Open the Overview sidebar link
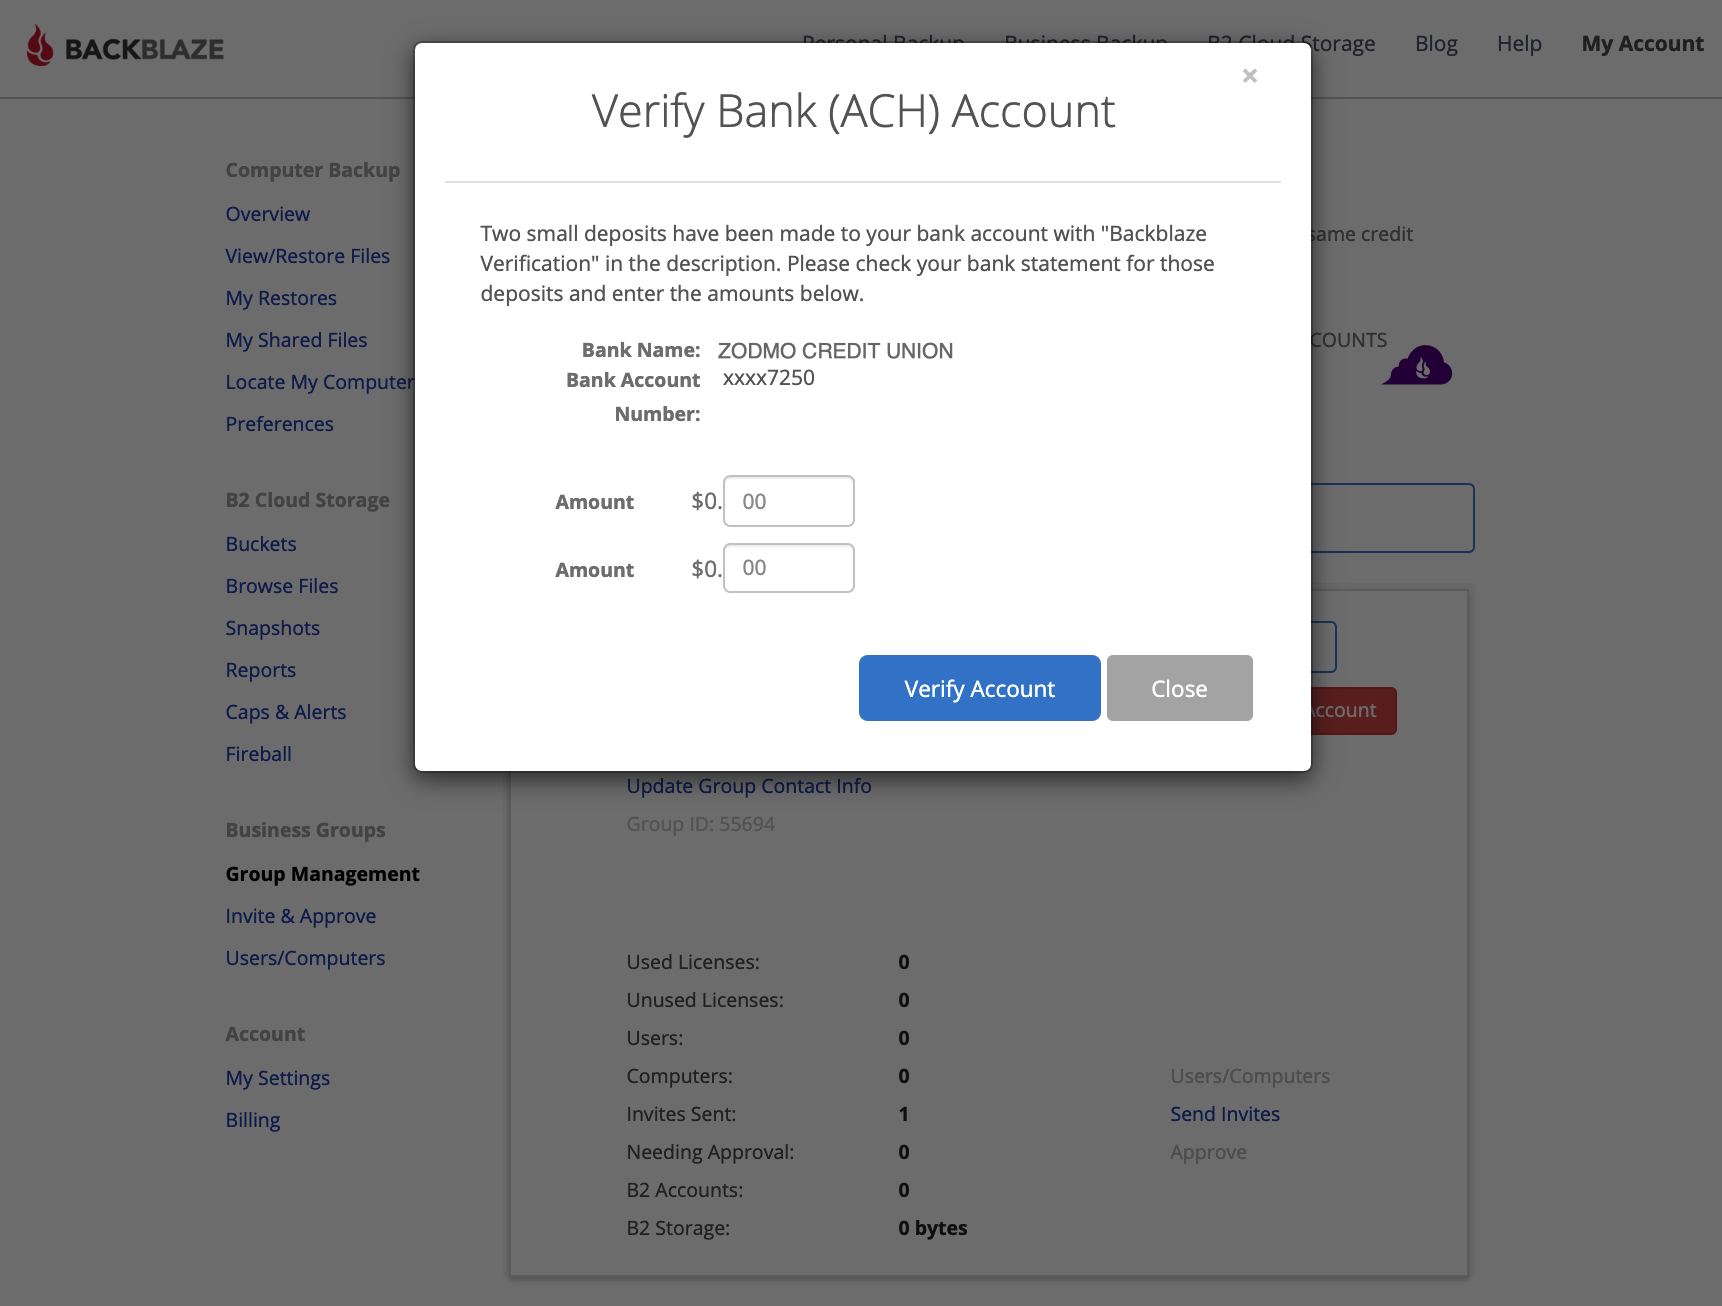The width and height of the screenshot is (1722, 1306). pos(267,214)
